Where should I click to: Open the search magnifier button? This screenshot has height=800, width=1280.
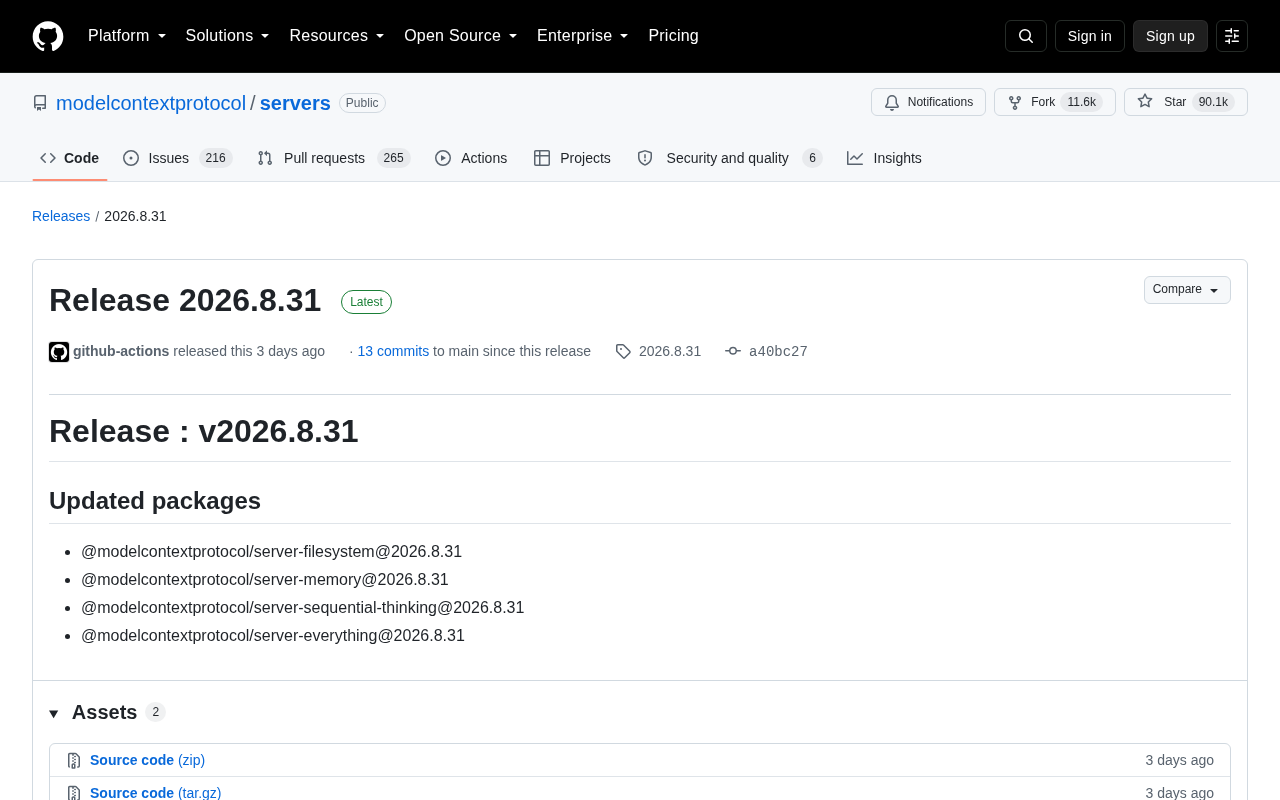click(1026, 36)
